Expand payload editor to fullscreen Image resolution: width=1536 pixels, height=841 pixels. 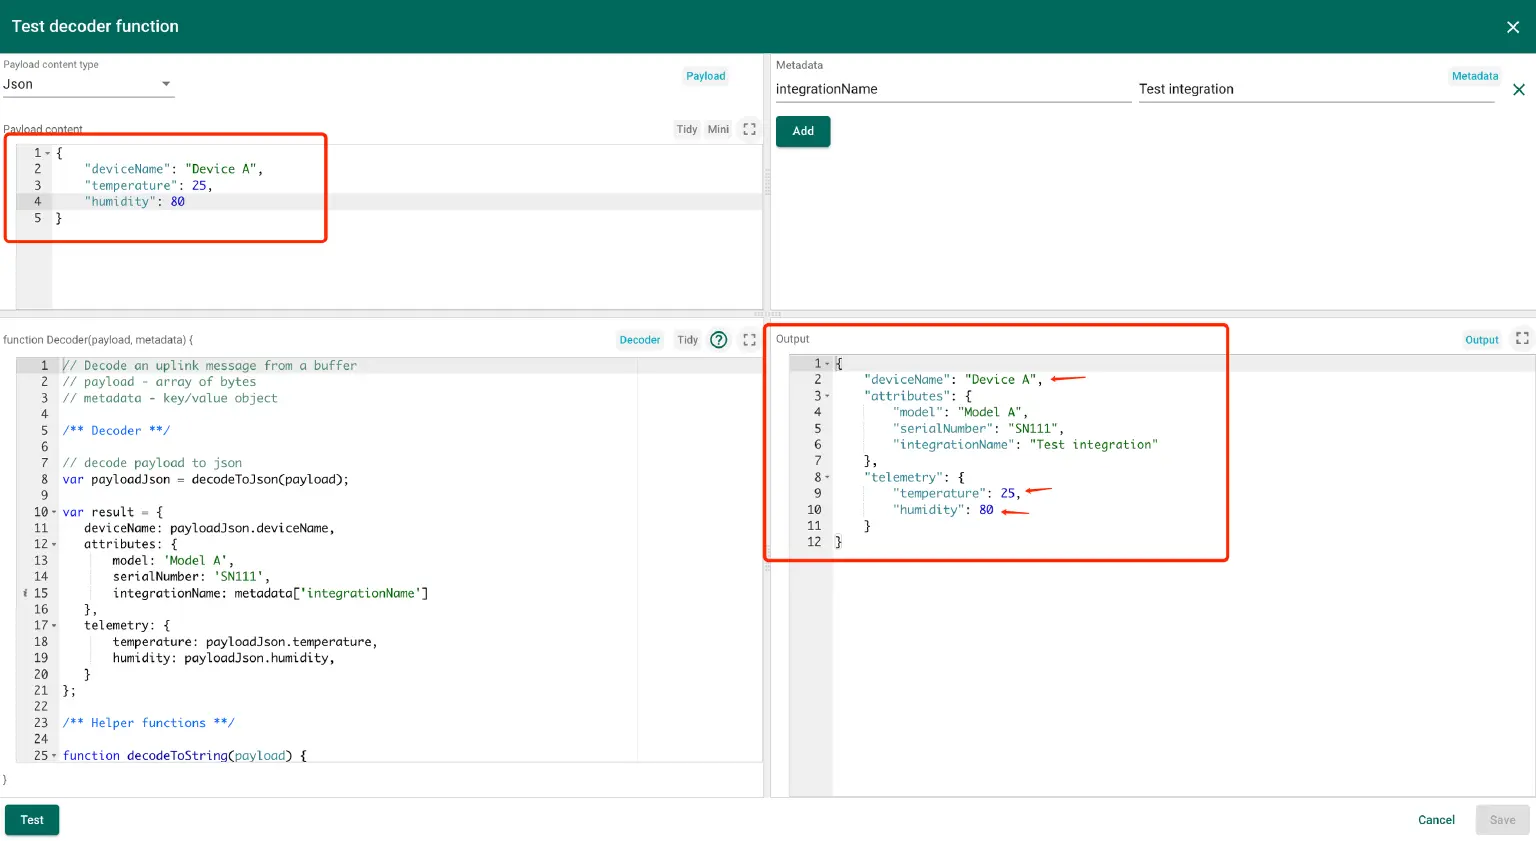749,129
